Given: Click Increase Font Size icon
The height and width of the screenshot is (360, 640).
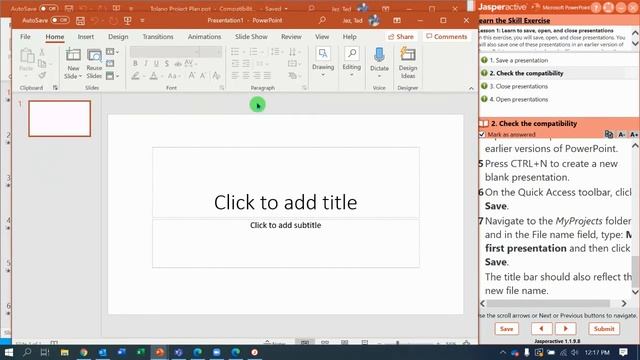Looking at the screenshot, I should (x=191, y=76).
